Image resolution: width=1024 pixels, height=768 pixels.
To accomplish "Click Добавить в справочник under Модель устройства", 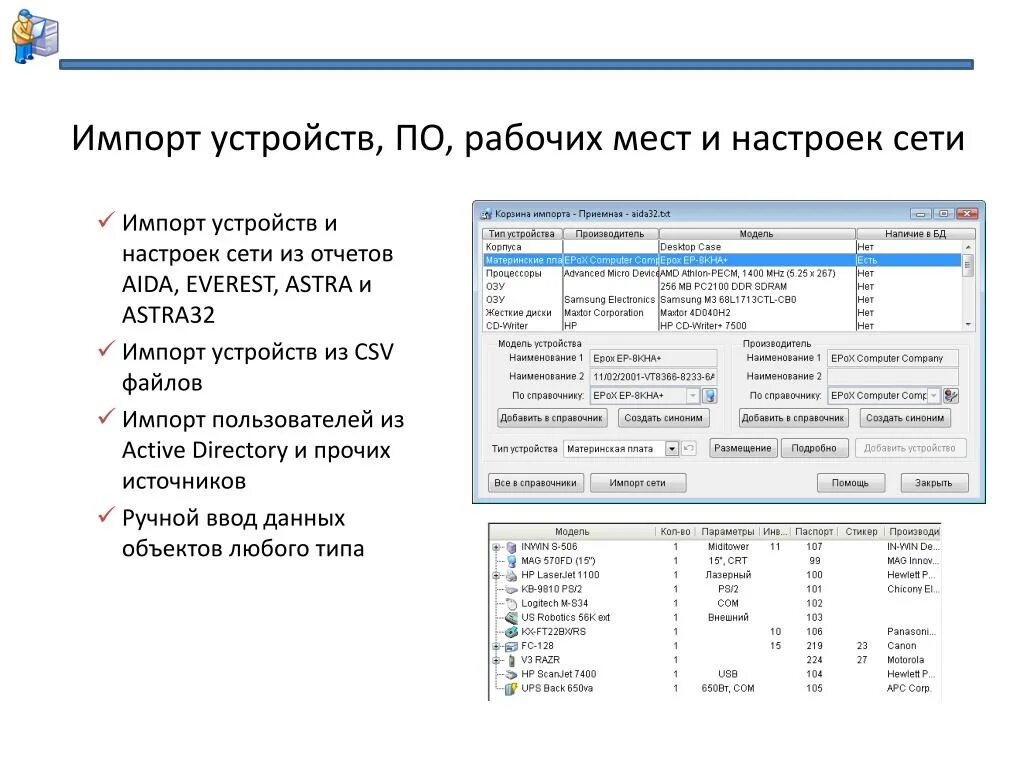I will point(551,418).
